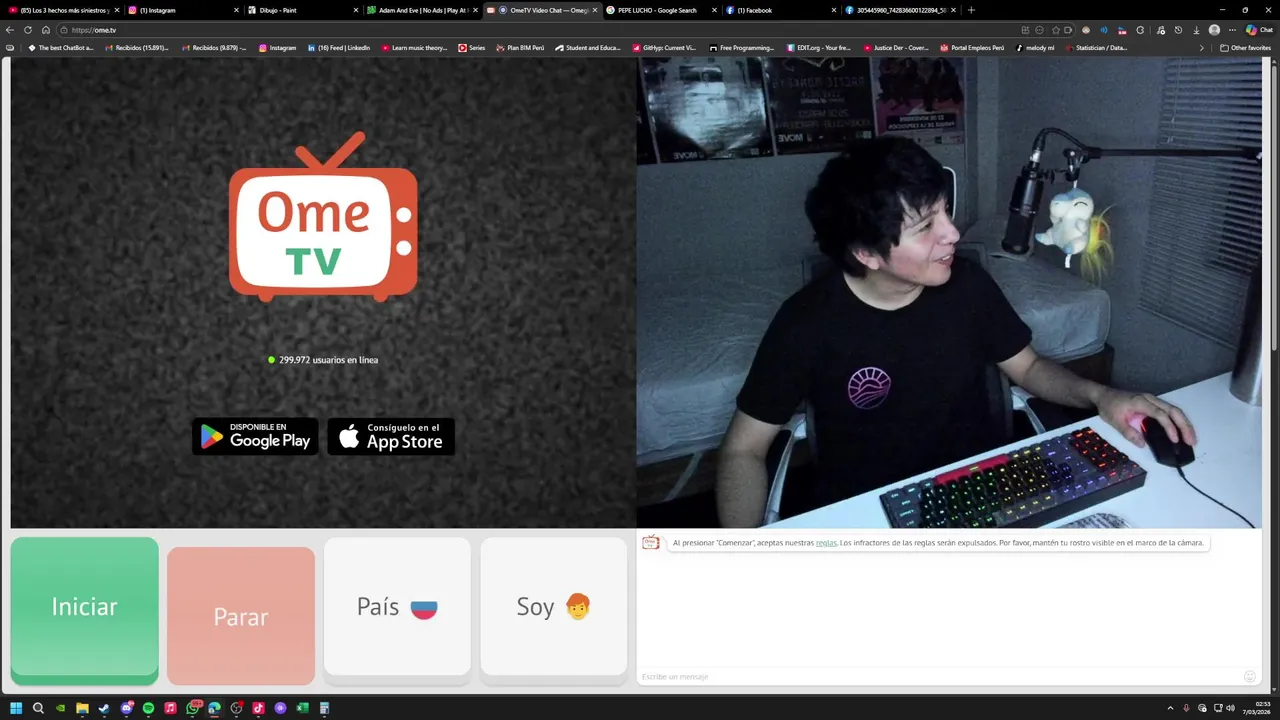The width and height of the screenshot is (1280, 720).
Task: Open the Recibidos (15.891) bookmark
Action: [x=135, y=47]
